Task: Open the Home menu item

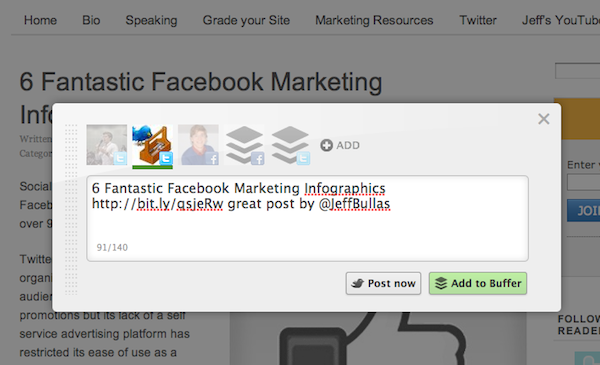Action: (40, 20)
